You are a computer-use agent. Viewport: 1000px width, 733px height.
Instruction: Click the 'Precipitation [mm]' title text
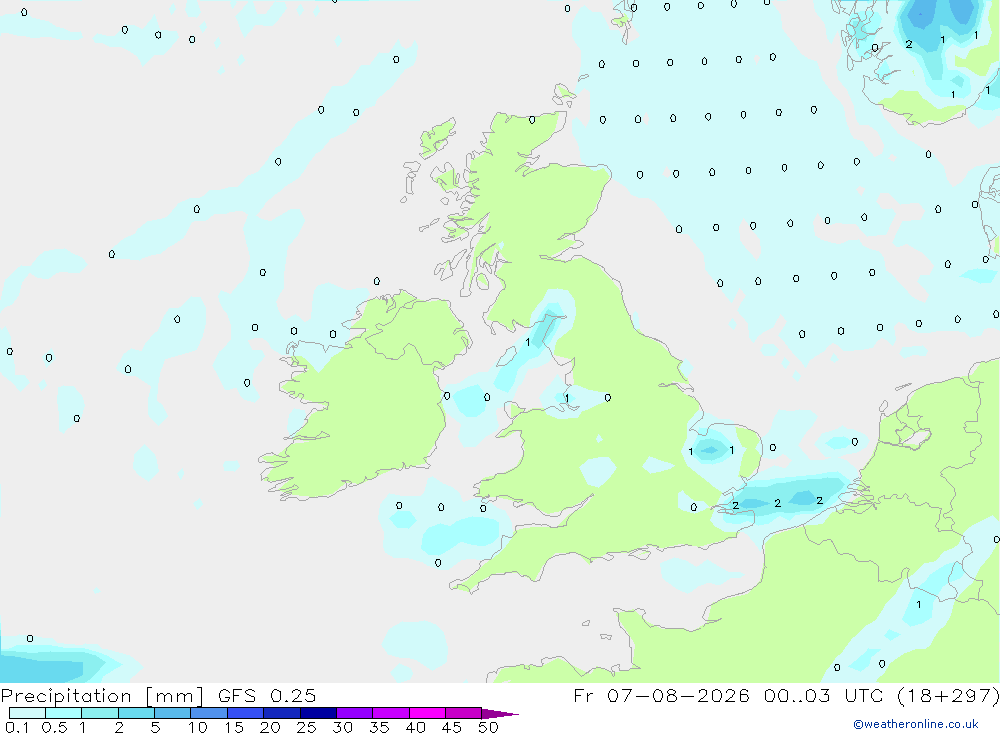[102, 696]
